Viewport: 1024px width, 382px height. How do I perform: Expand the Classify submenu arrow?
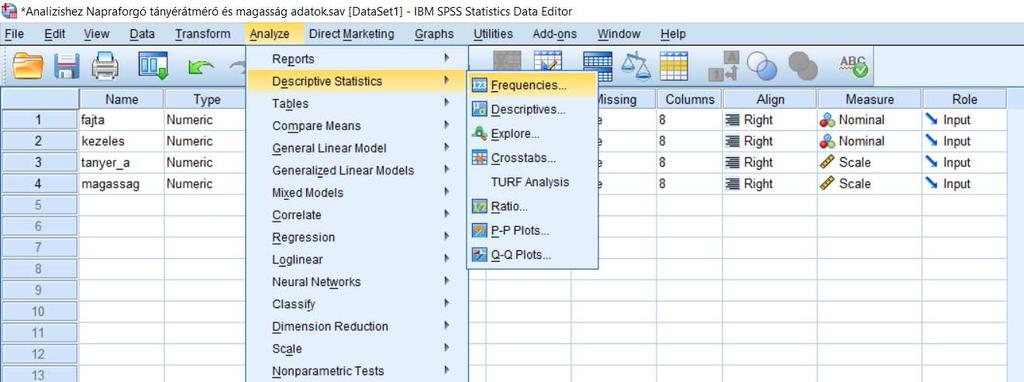click(447, 303)
